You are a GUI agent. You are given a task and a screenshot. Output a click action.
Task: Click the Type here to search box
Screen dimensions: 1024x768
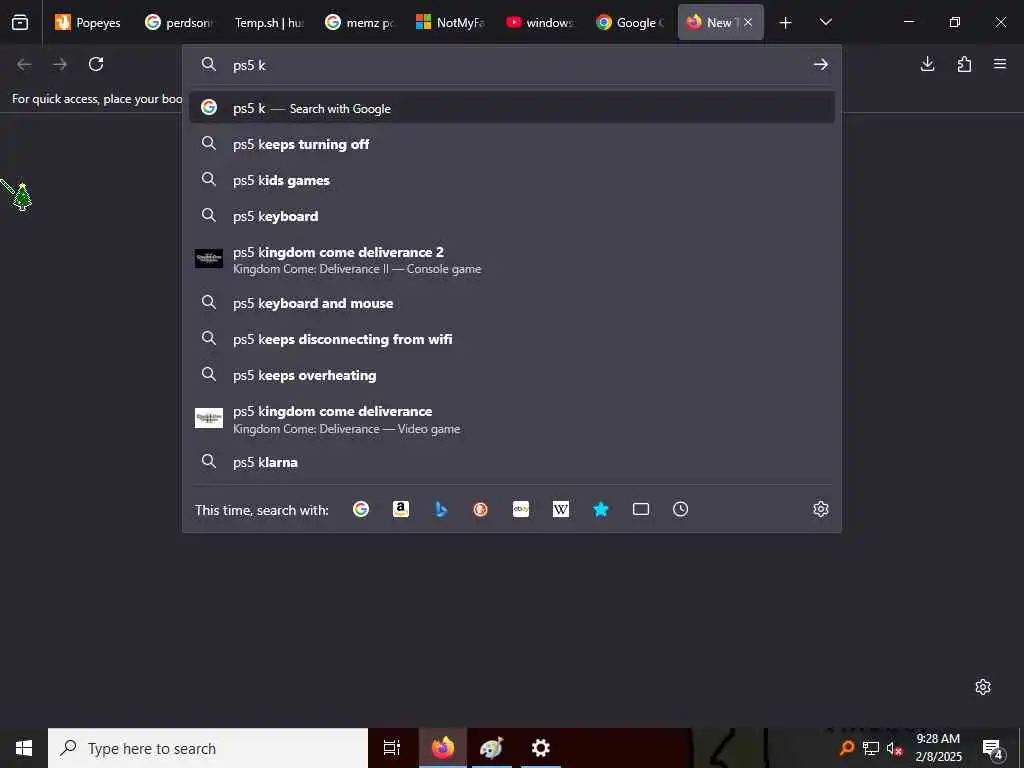(x=208, y=748)
